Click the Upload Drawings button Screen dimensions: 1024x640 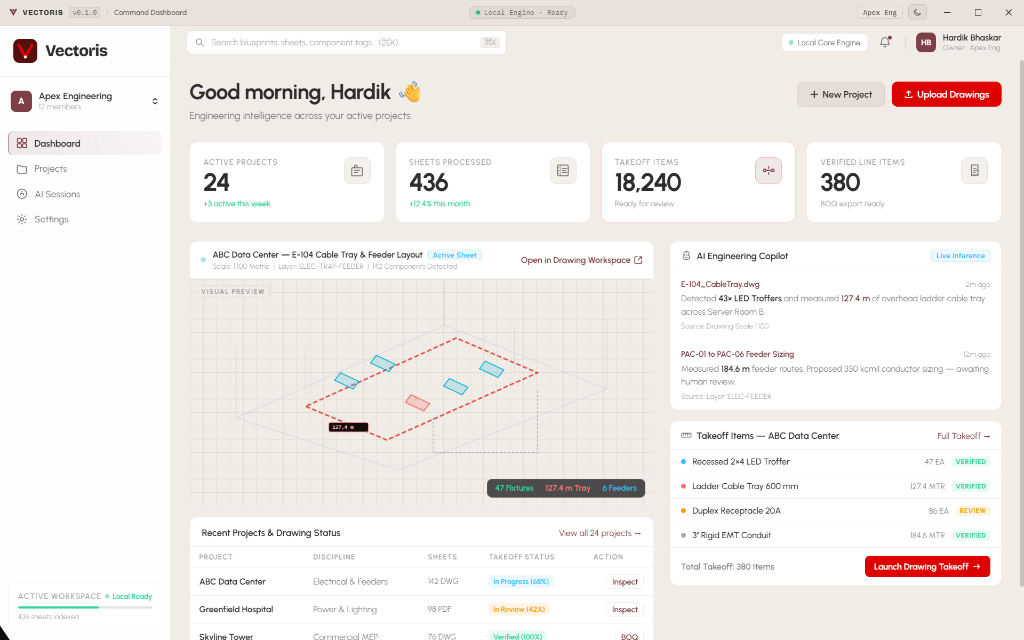(946, 95)
